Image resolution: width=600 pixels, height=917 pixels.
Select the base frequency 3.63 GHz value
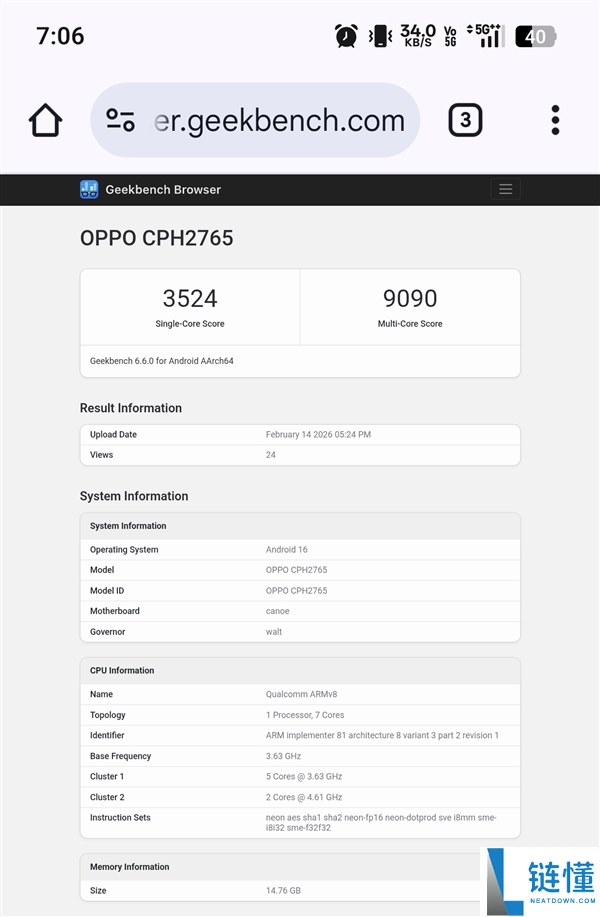click(284, 756)
